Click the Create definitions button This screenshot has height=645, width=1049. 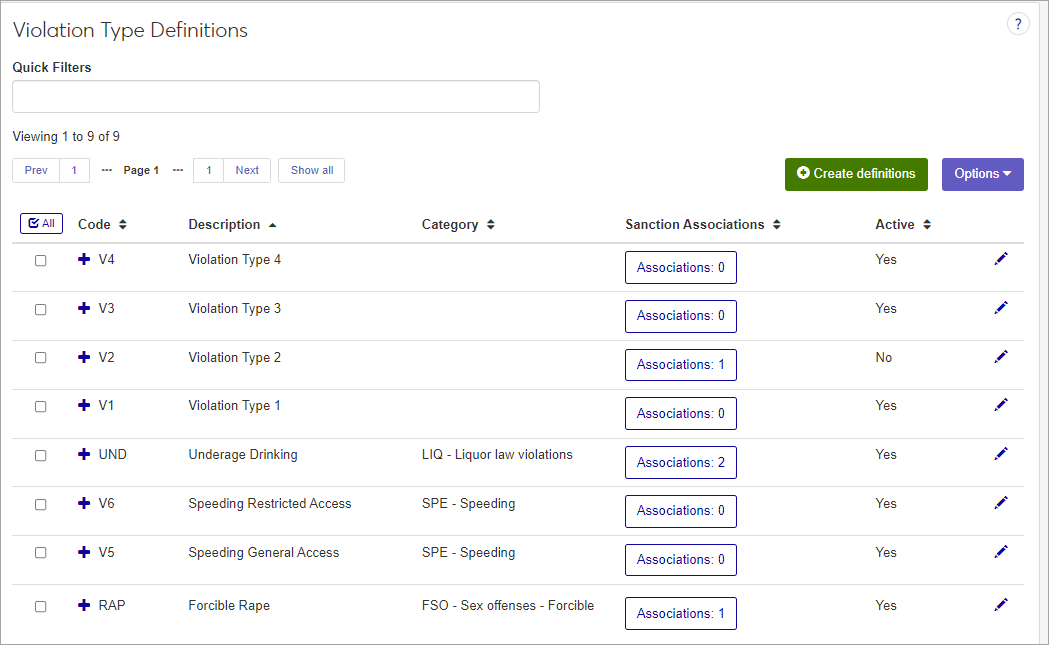click(x=856, y=174)
